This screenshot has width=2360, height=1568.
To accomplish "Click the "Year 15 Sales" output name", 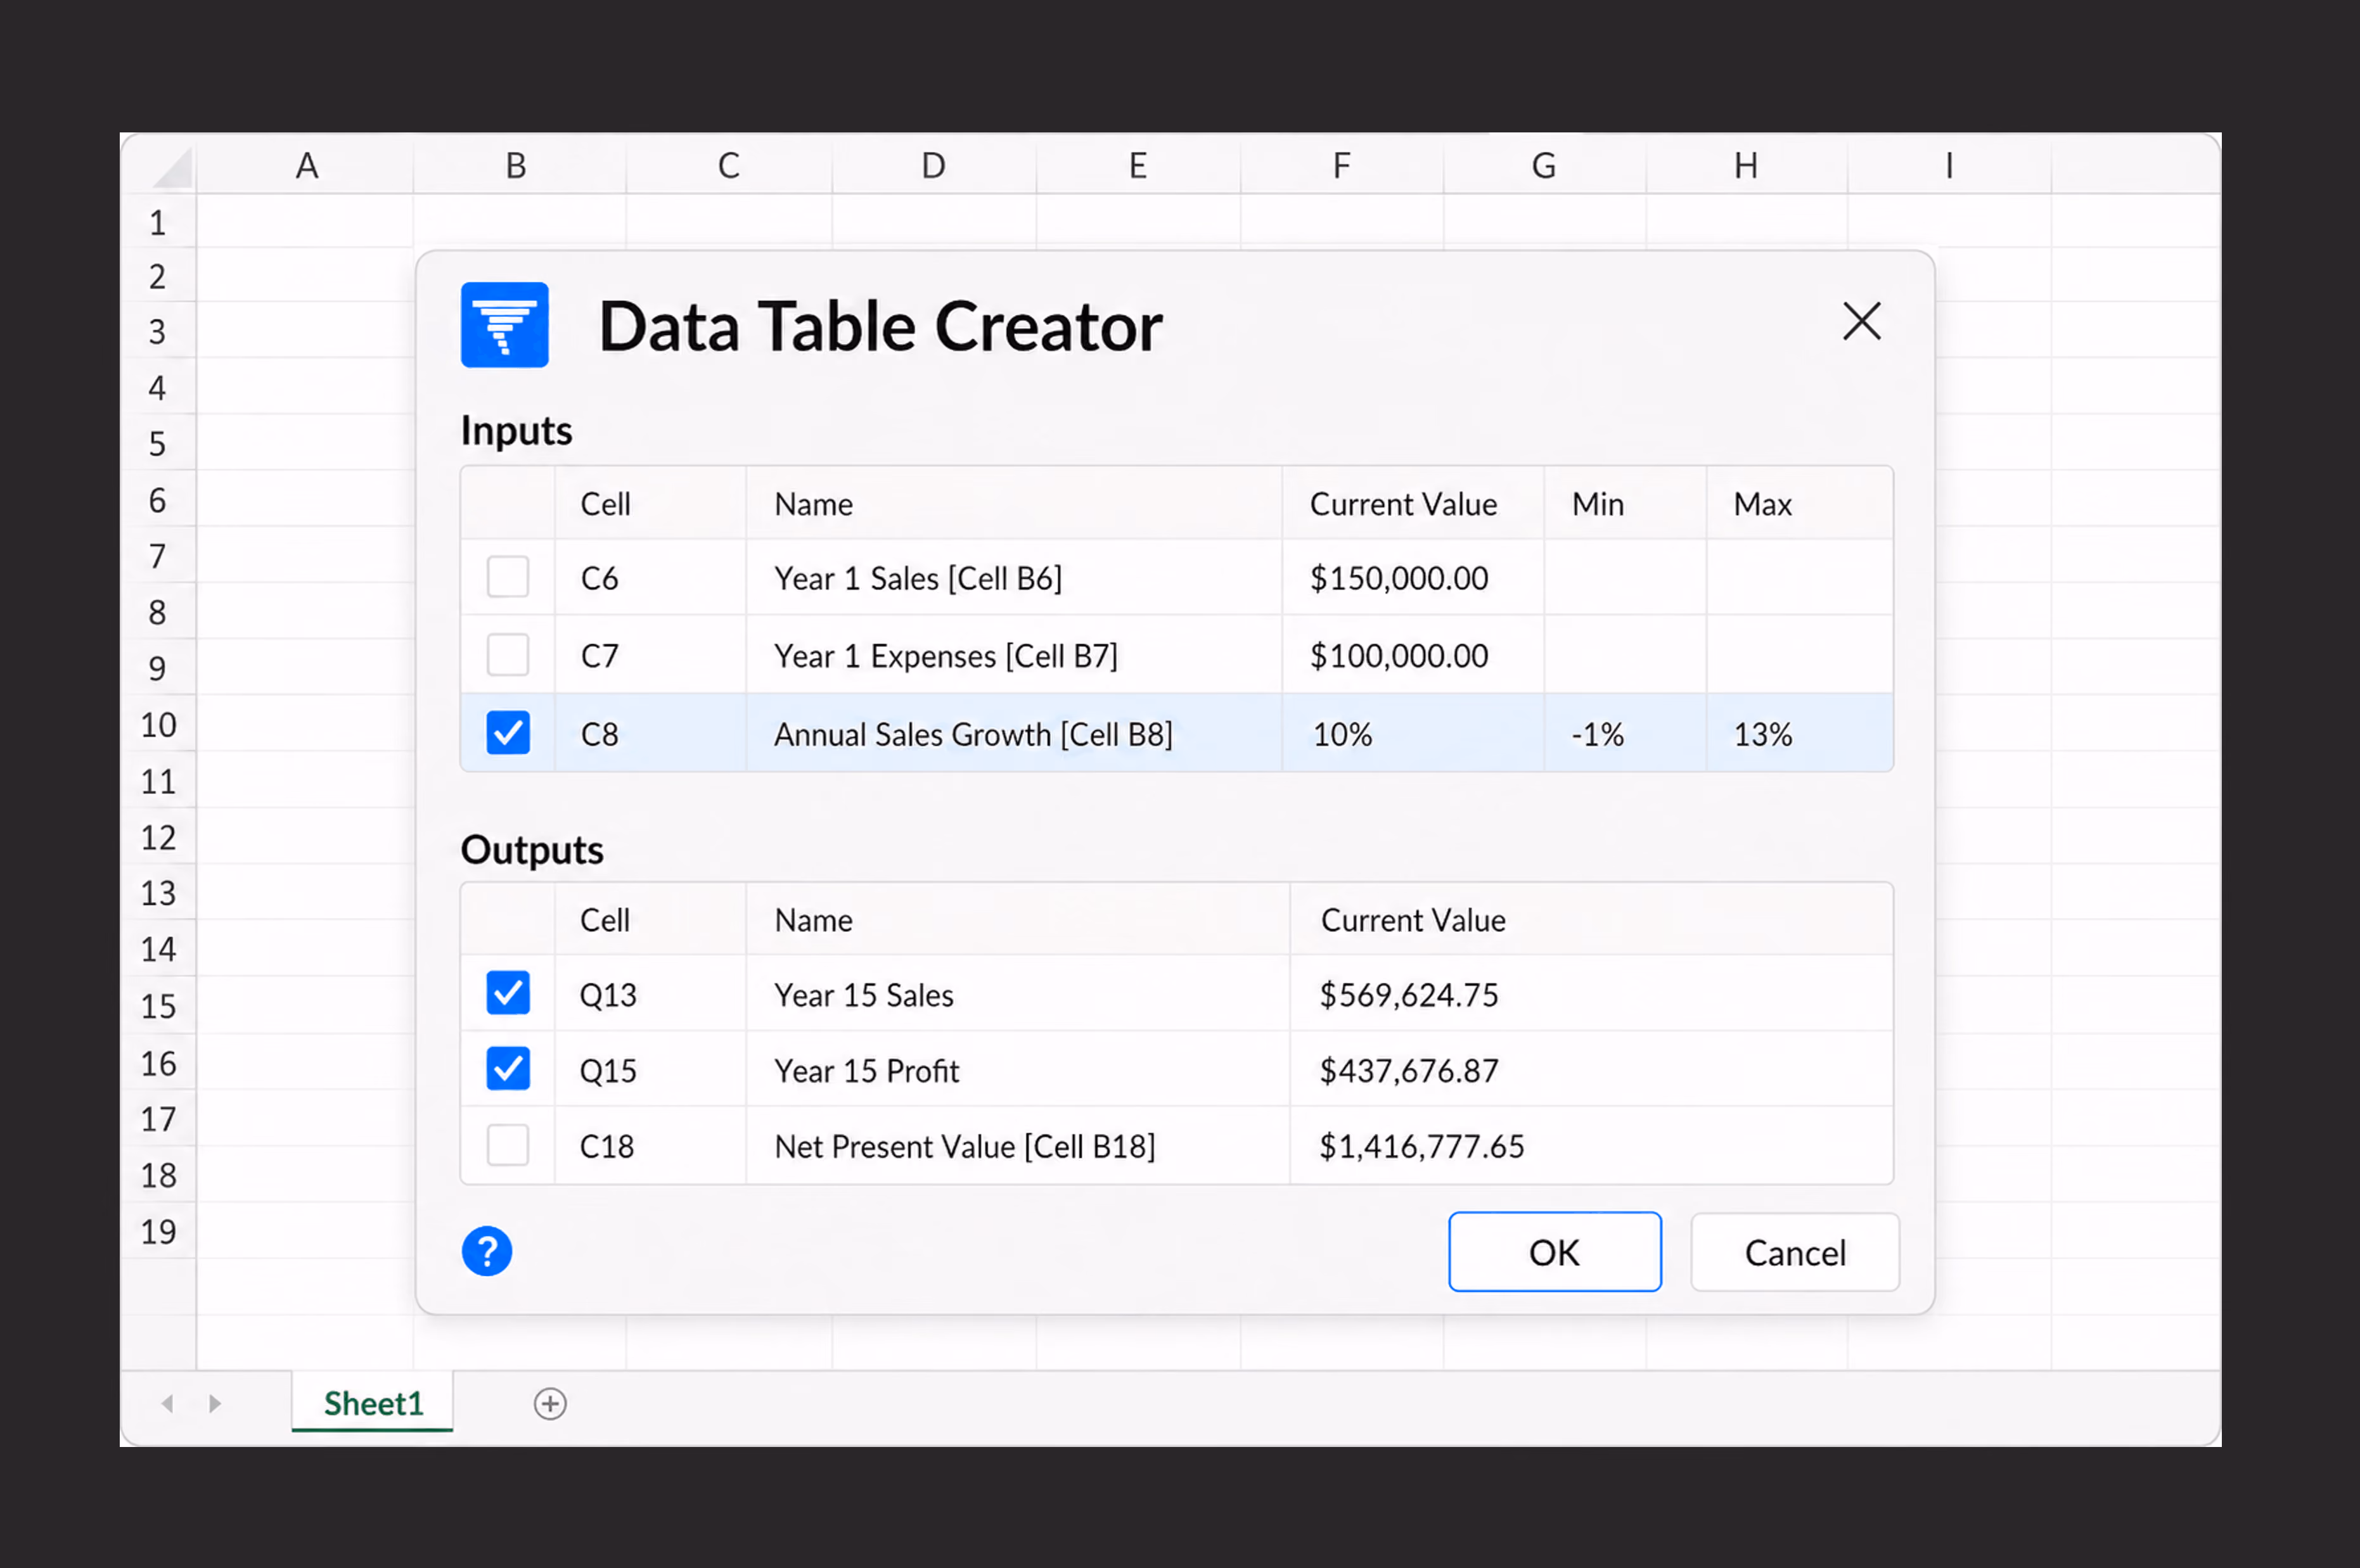I will click(x=864, y=995).
